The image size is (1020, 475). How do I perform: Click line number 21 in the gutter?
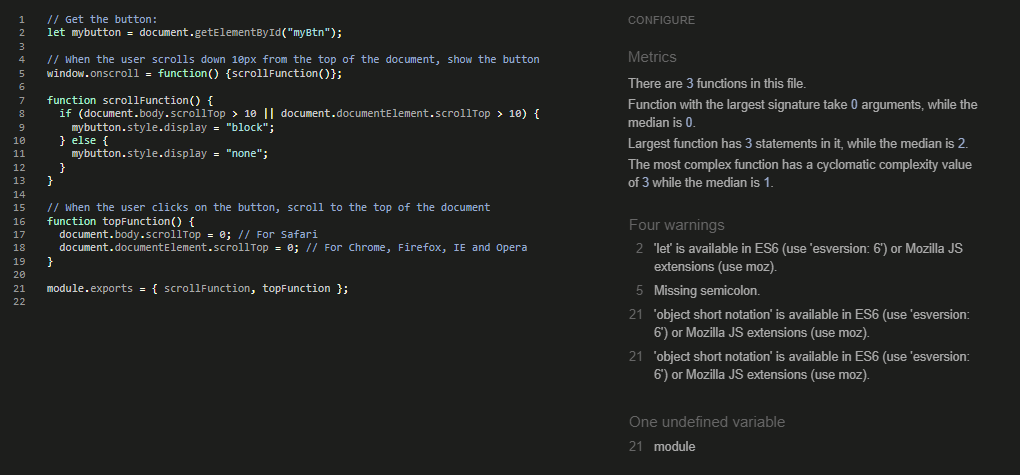click(18, 288)
